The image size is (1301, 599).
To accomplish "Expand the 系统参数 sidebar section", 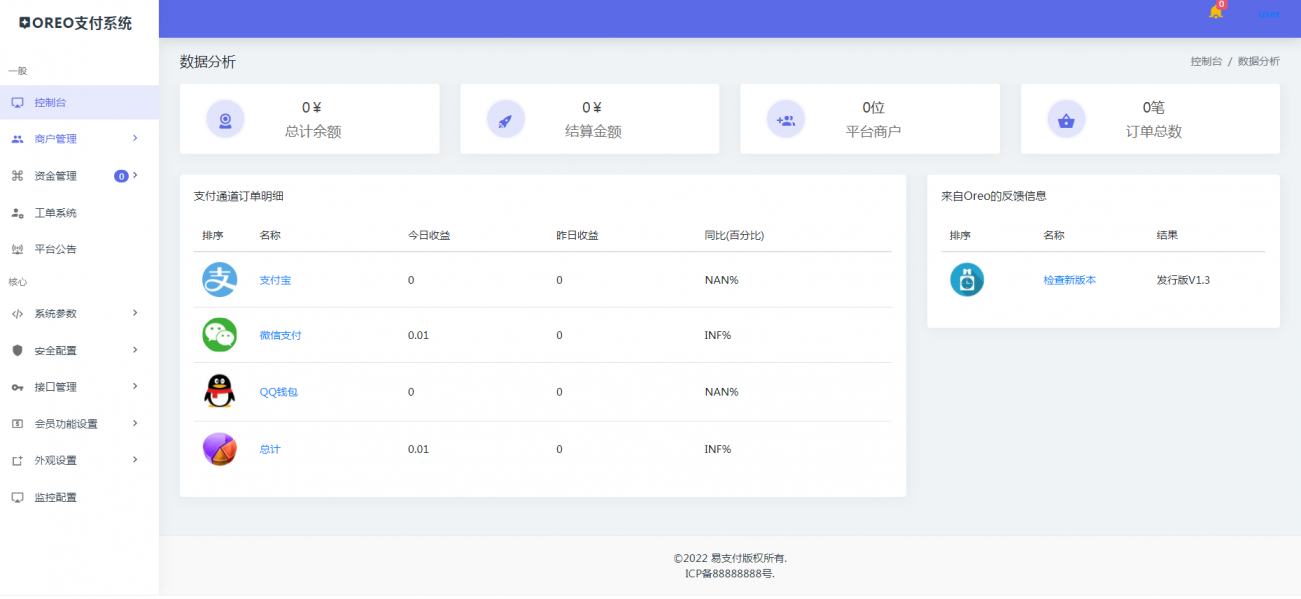I will (55, 313).
